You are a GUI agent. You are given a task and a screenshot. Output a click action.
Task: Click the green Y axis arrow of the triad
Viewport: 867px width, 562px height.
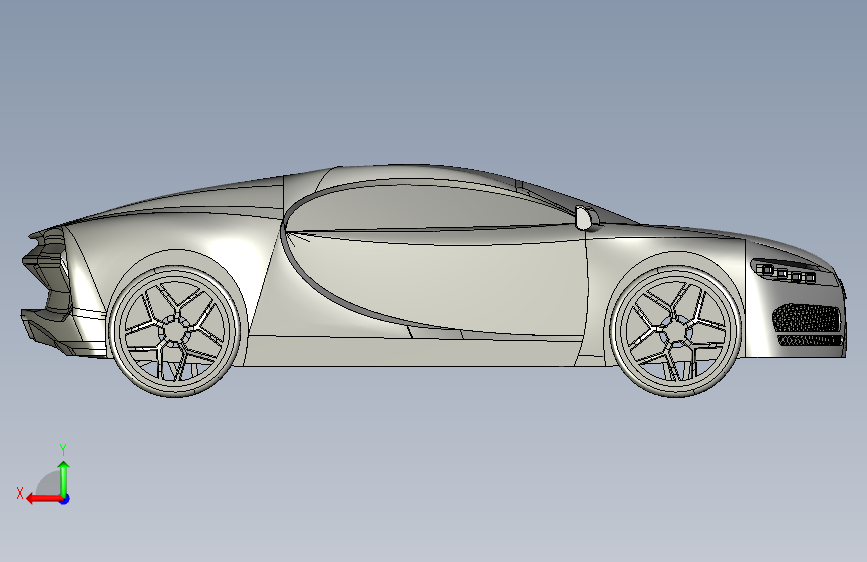click(64, 478)
